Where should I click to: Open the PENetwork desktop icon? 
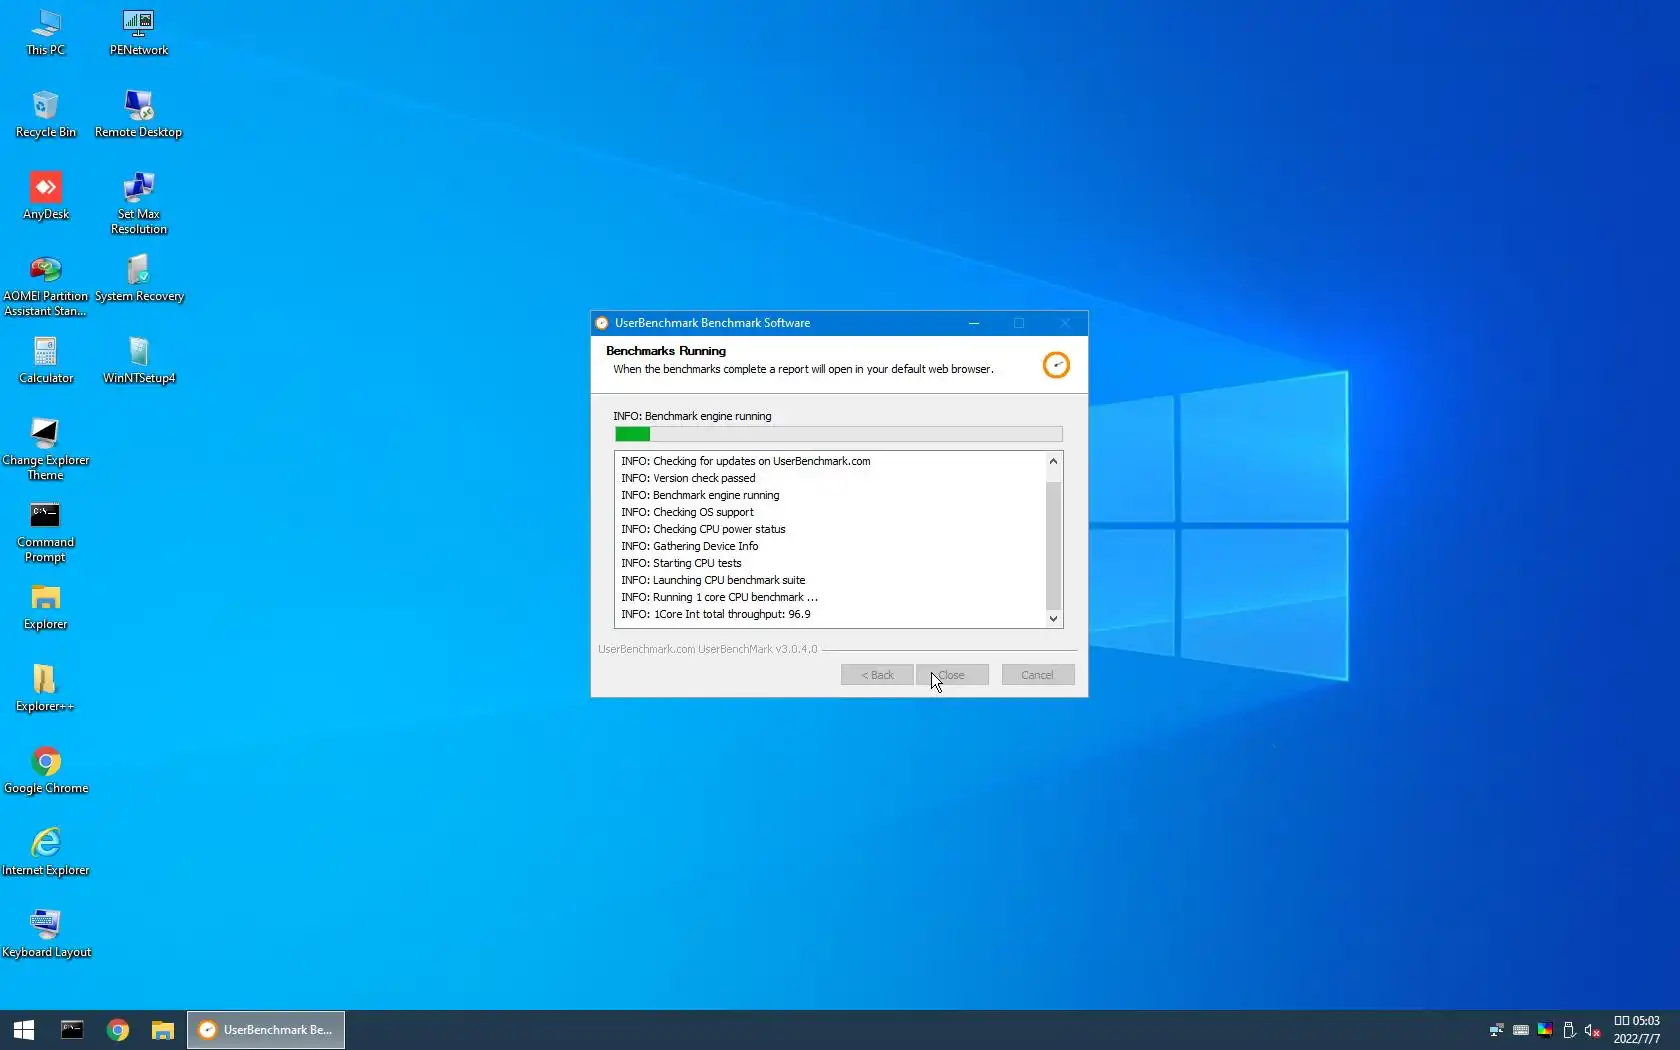[139, 32]
